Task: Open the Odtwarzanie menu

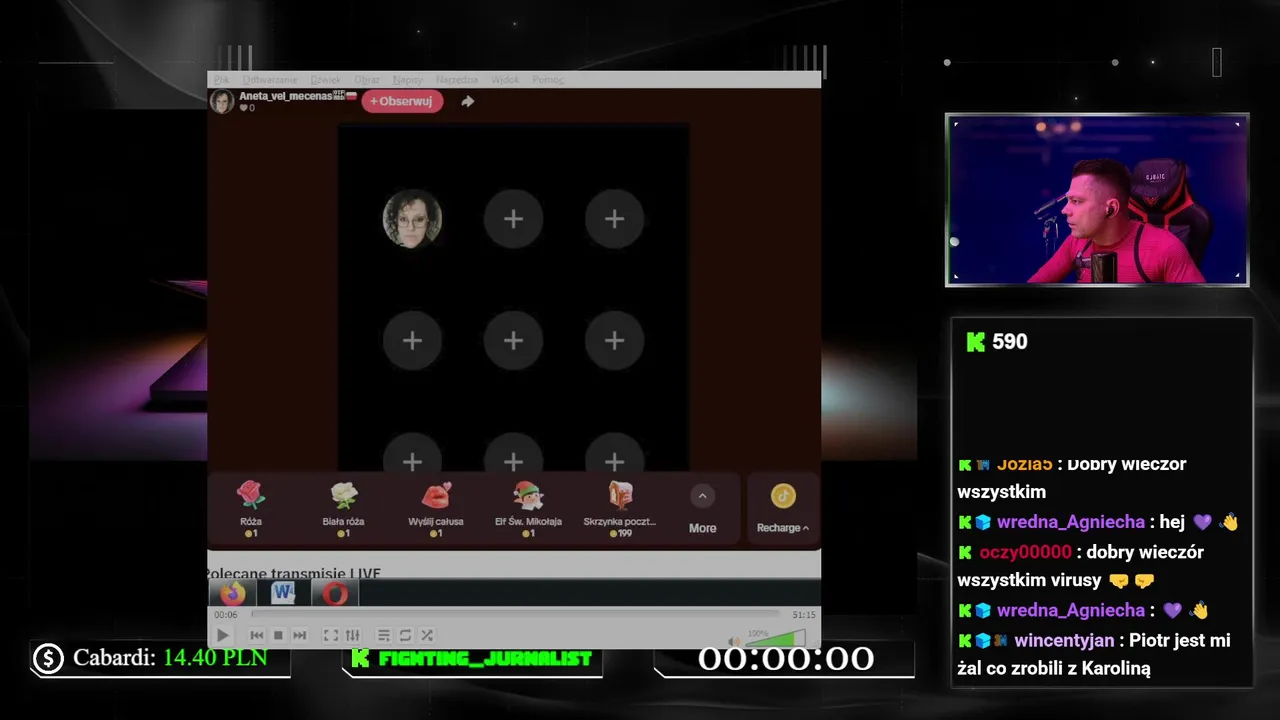Action: tap(269, 80)
